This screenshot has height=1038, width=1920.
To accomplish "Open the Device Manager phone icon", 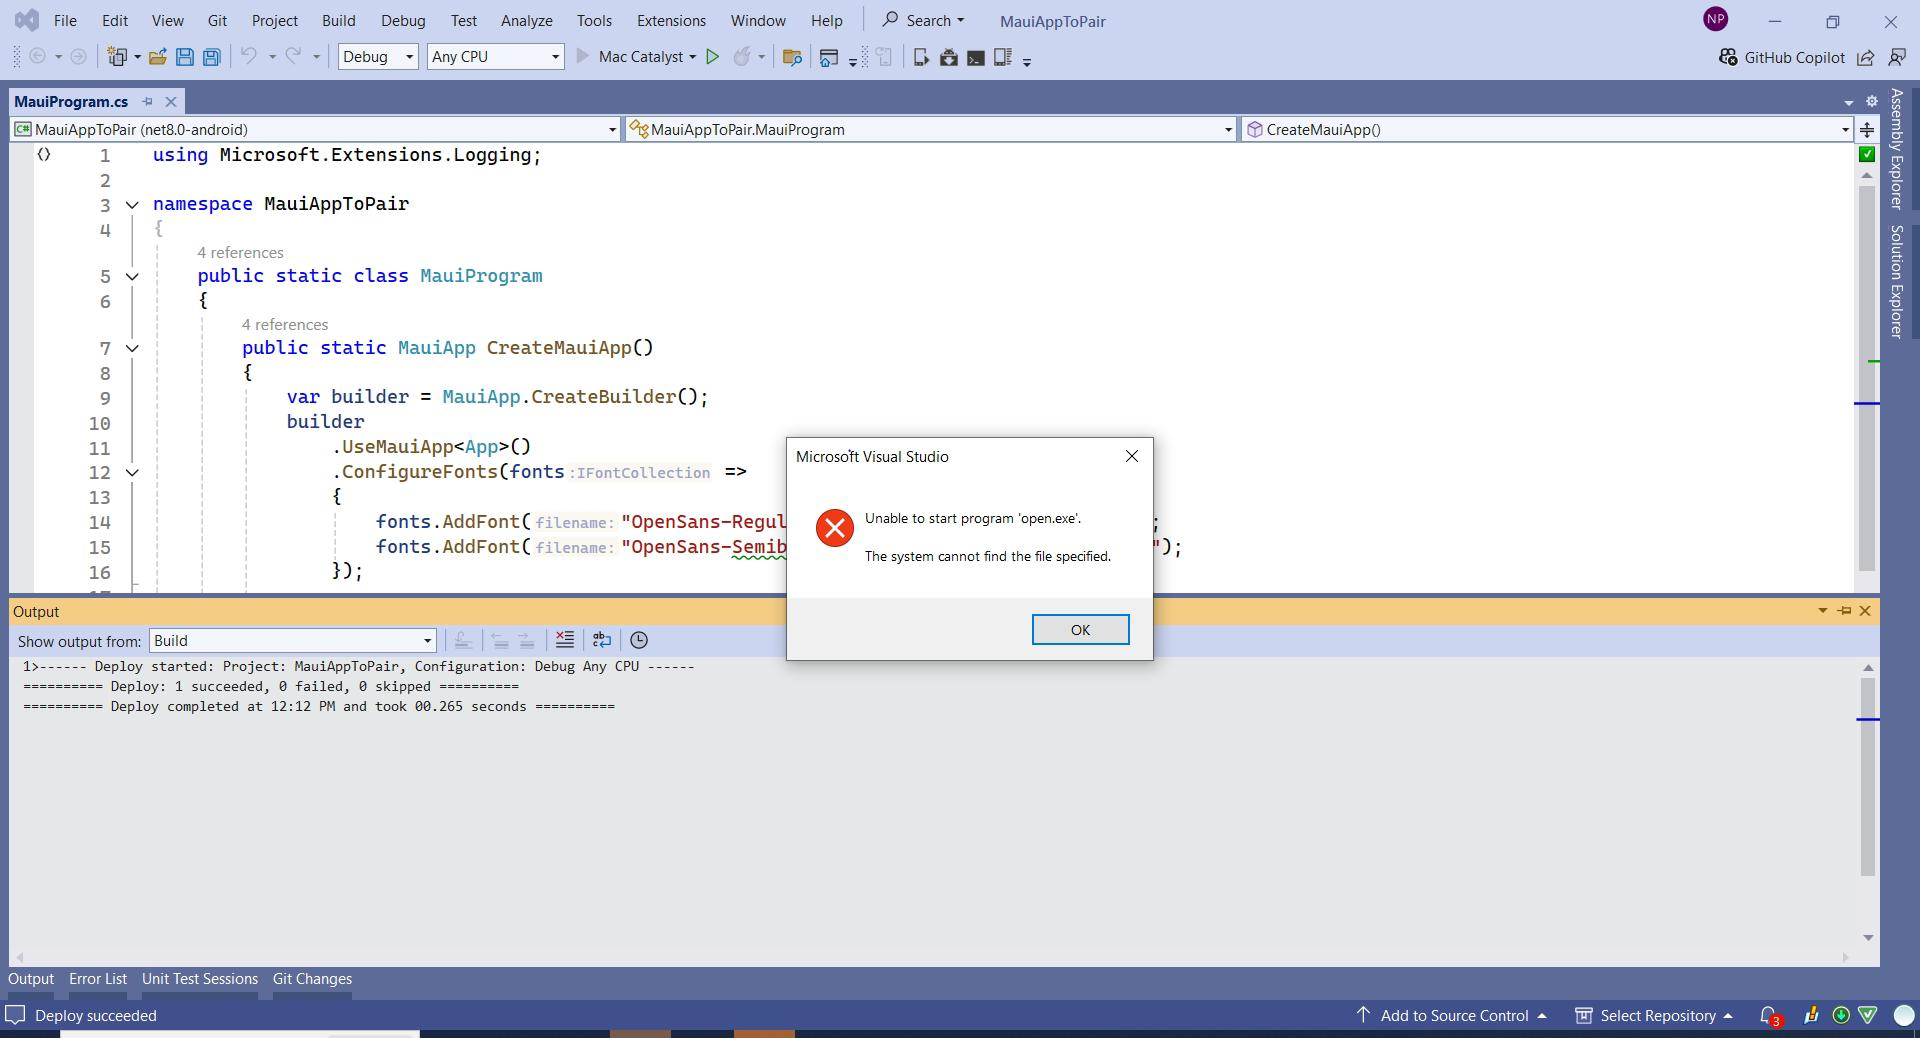I will pyautogui.click(x=921, y=57).
